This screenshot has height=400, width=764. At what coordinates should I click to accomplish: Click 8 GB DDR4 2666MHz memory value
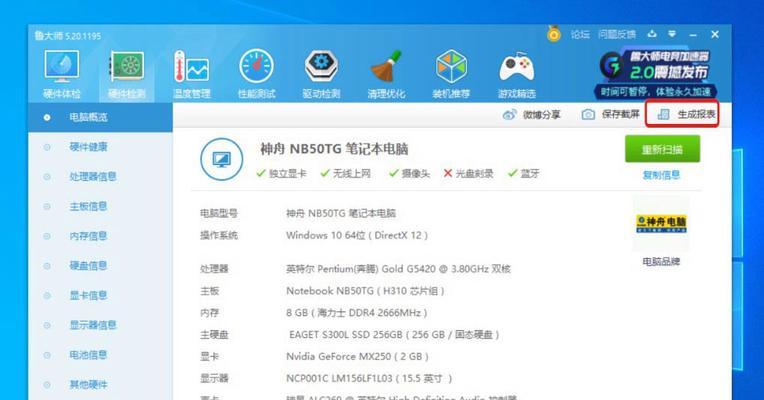tap(357, 313)
